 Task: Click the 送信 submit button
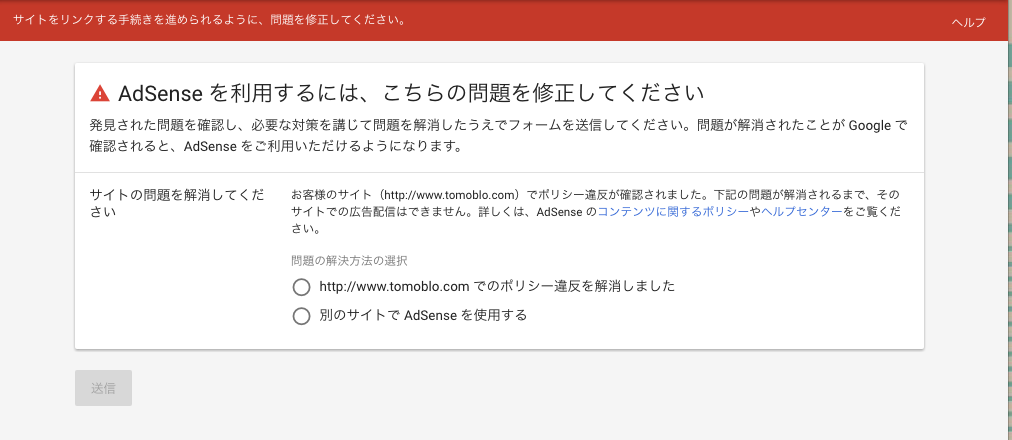(x=103, y=388)
